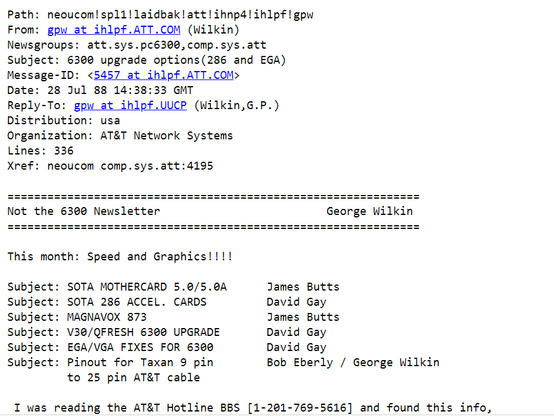Viewport: 554px width, 416px height.
Task: Follow the gpw at ihlpf.UUCP reply-to link
Action: click(130, 105)
